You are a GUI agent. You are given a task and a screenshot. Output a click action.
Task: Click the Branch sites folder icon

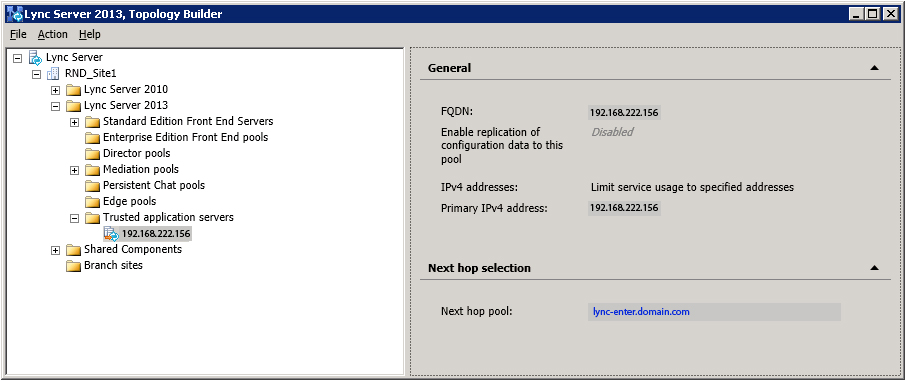point(73,266)
